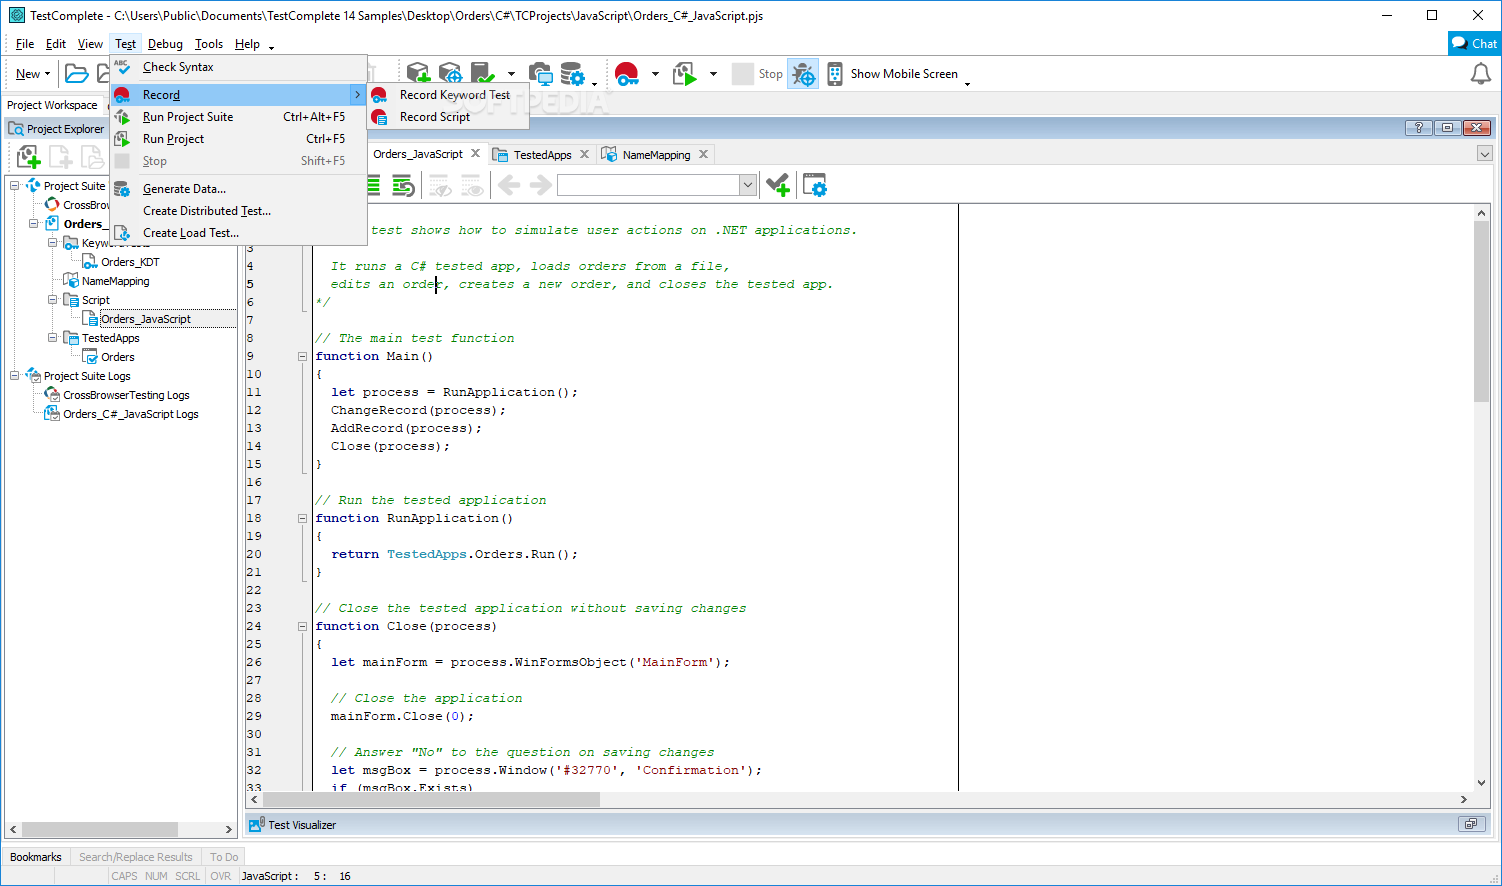Navigate forward with the right arrow icon

point(541,185)
